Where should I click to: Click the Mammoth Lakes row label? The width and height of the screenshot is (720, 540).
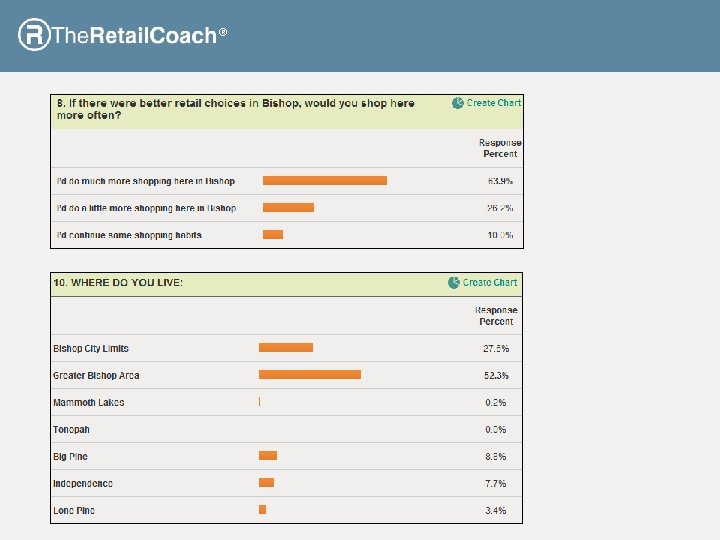[x=89, y=403]
